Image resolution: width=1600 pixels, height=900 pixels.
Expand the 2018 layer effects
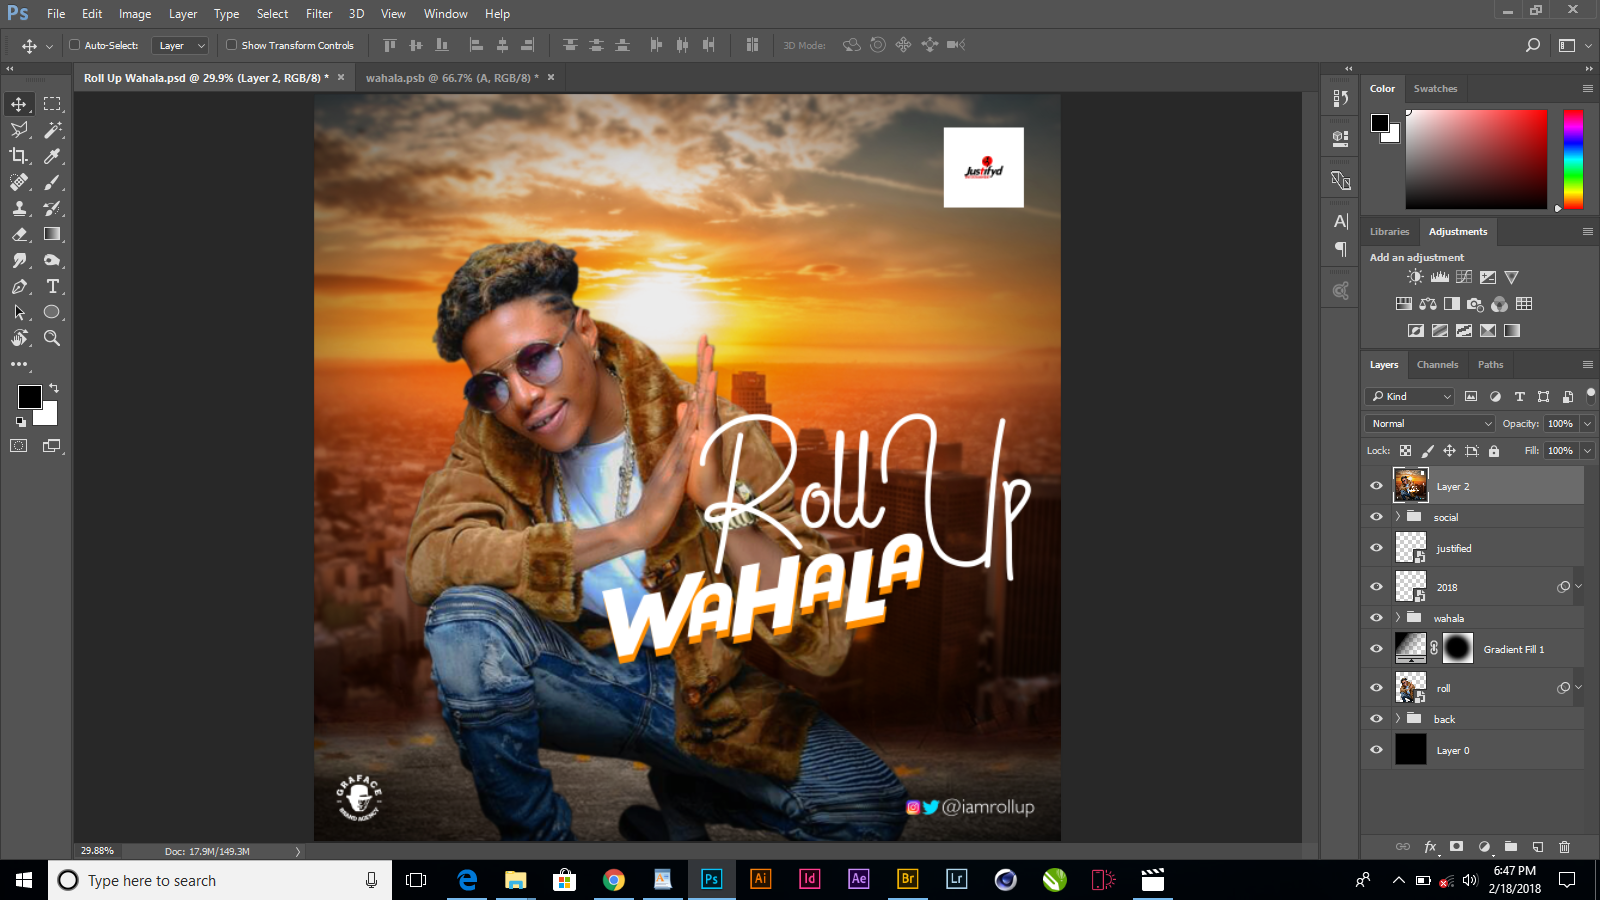[x=1578, y=587]
